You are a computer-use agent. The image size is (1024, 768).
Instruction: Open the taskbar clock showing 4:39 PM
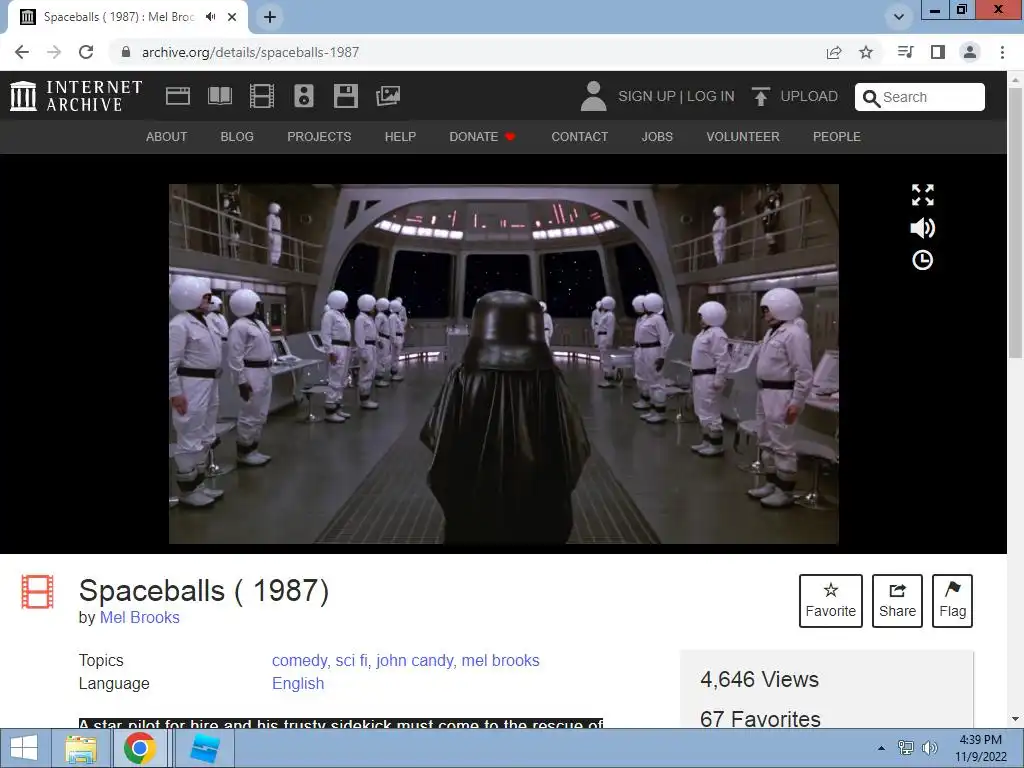coord(980,748)
